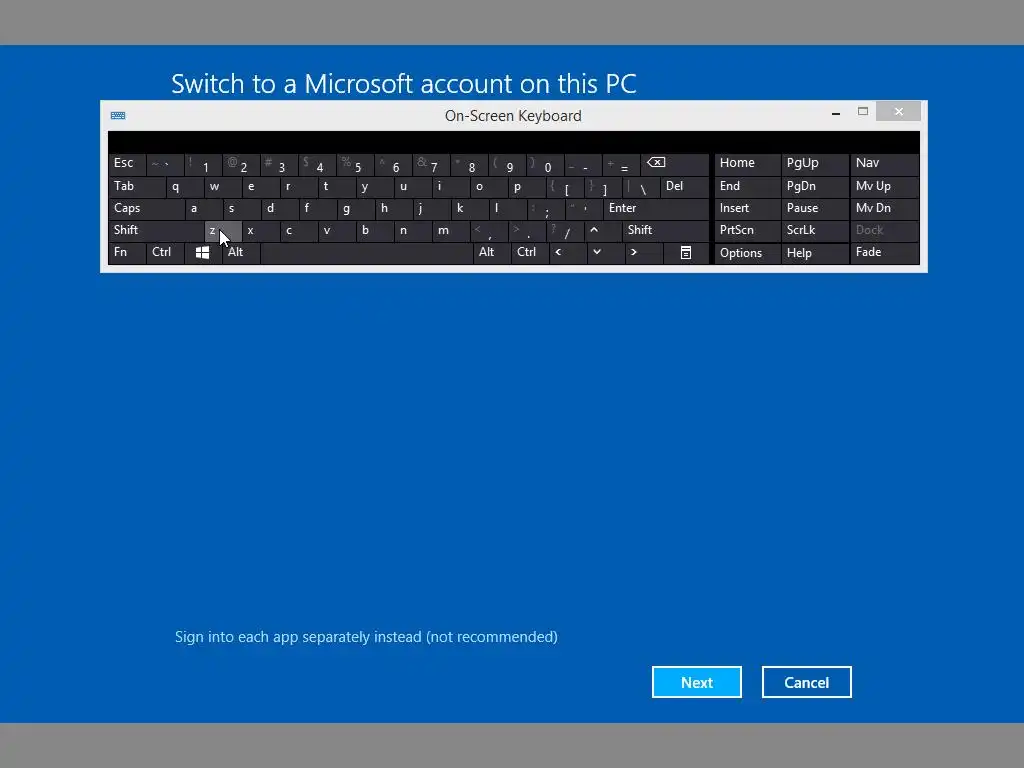
Task: Click the Enter key
Action: (x=656, y=209)
